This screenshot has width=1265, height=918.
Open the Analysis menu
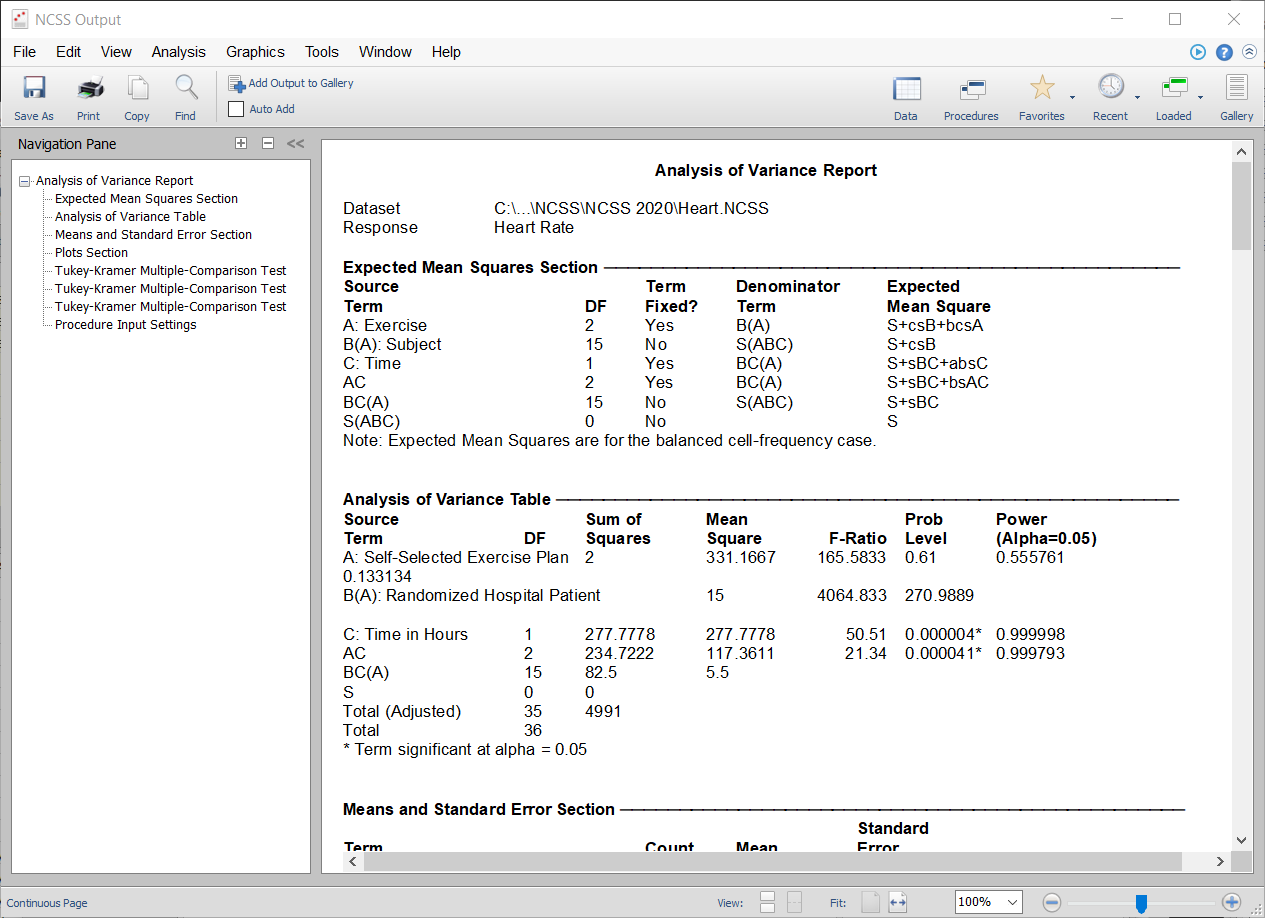click(x=178, y=52)
